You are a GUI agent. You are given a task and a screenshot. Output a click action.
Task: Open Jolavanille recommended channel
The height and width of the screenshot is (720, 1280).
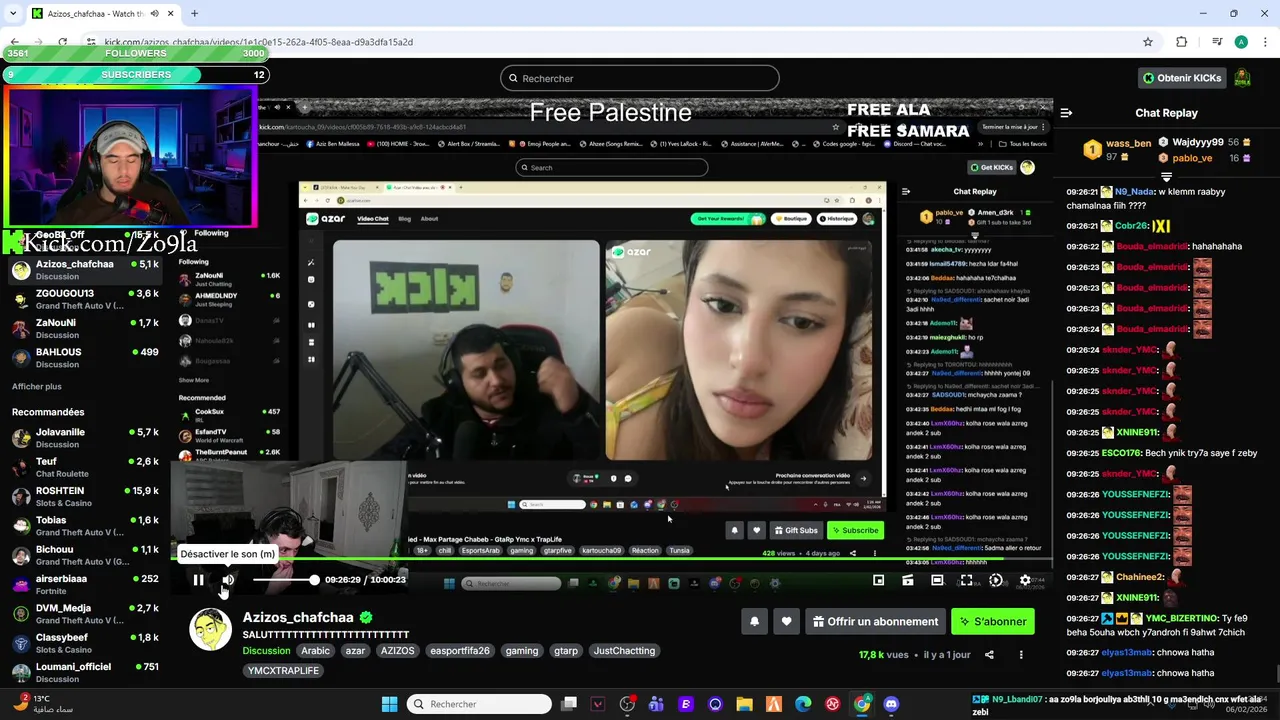pyautogui.click(x=85, y=438)
